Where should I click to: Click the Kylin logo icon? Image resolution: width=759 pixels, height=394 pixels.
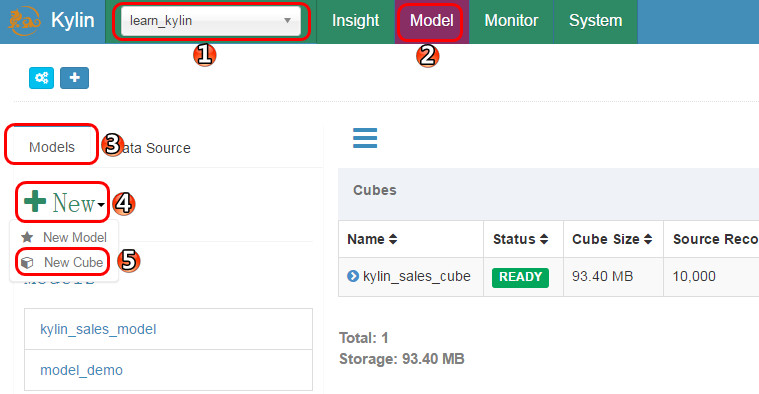click(24, 21)
